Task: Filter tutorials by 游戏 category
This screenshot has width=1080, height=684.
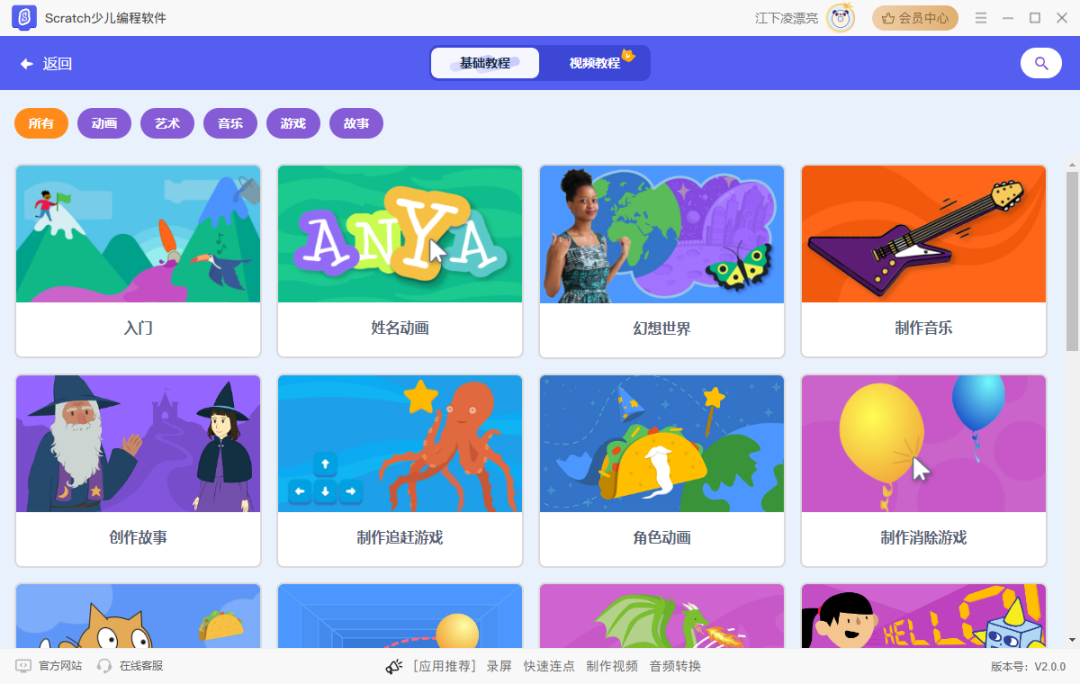Action: [293, 123]
